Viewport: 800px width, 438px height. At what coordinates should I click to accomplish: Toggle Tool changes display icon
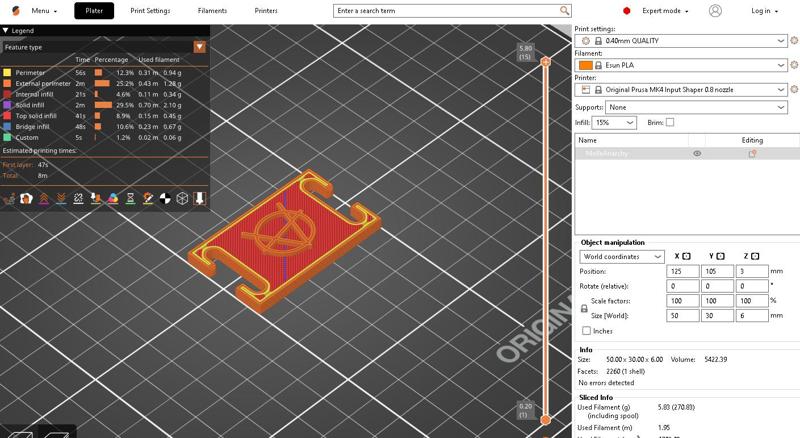(96, 199)
